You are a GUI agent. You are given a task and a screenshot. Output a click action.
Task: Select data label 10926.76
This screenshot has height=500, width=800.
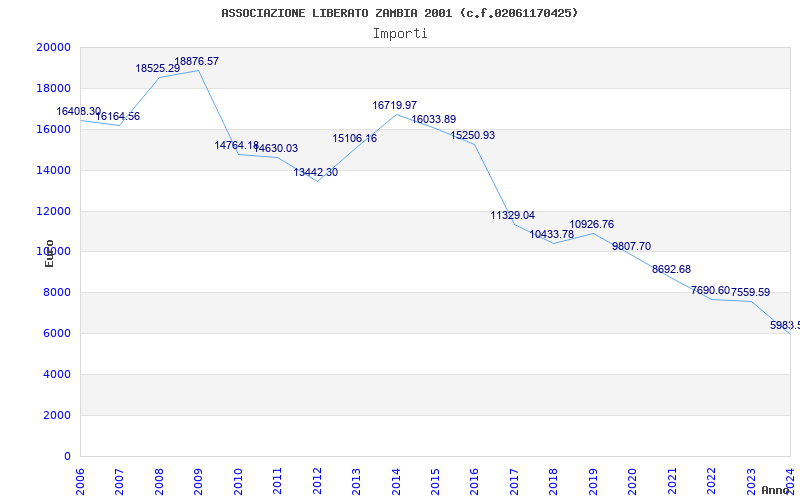tap(592, 224)
